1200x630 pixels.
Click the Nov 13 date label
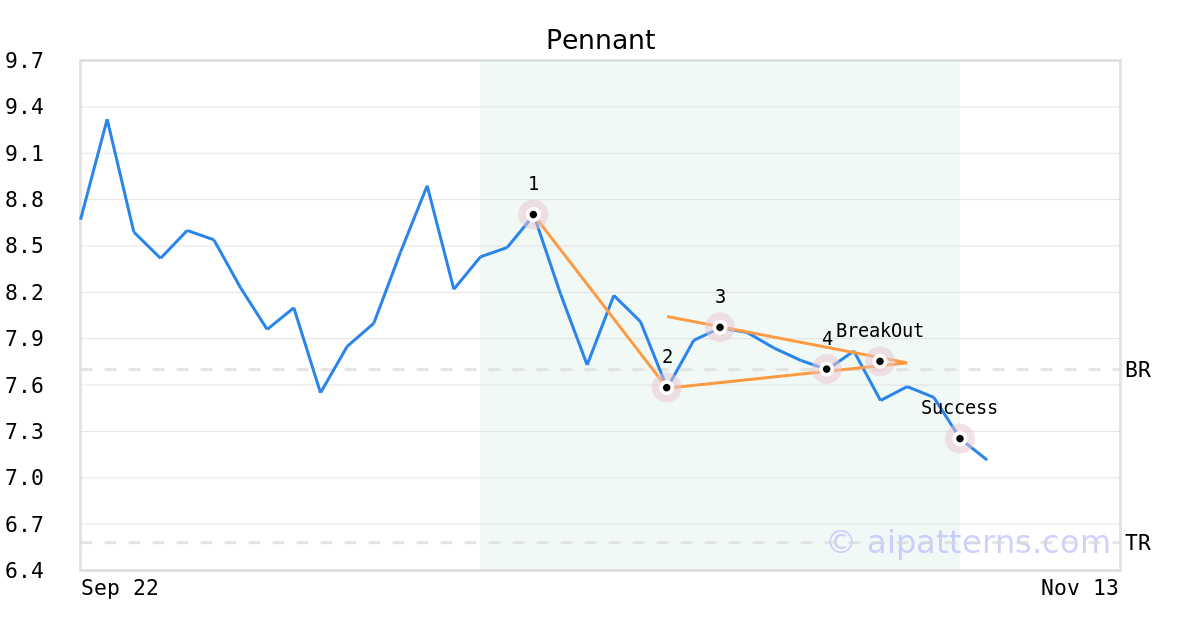point(1079,588)
